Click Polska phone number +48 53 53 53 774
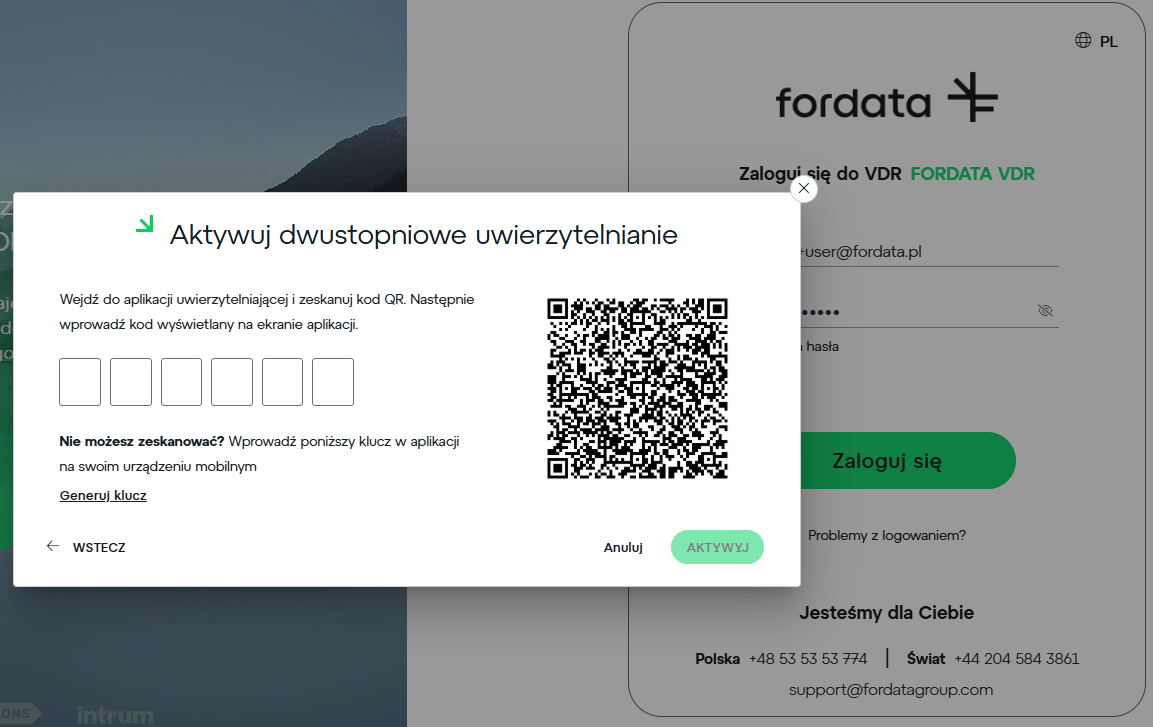This screenshot has height=727, width=1153. pyautogui.click(x=808, y=659)
